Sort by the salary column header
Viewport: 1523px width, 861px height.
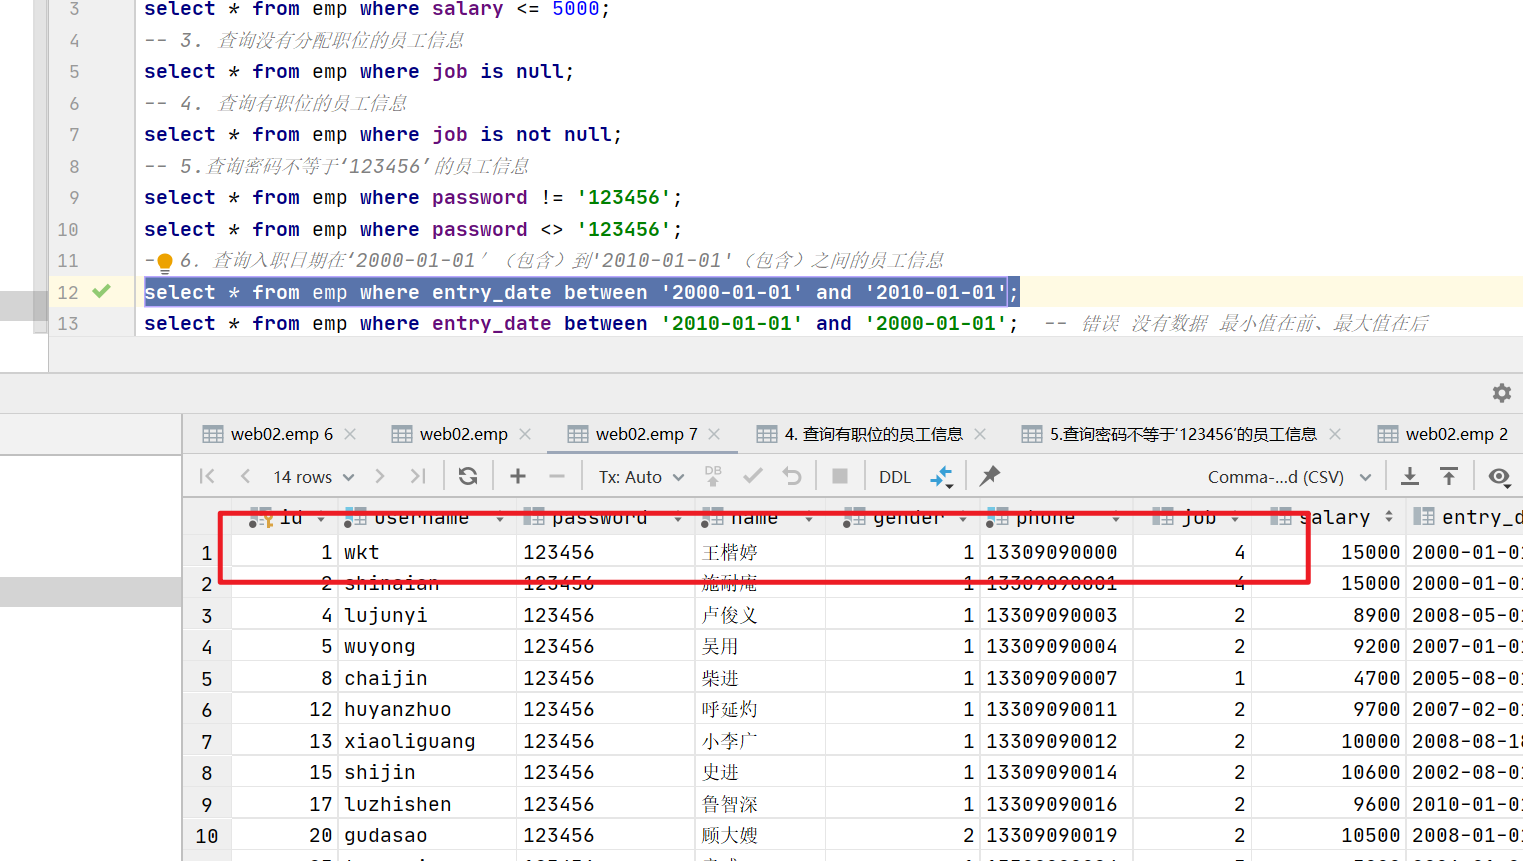coord(1334,517)
